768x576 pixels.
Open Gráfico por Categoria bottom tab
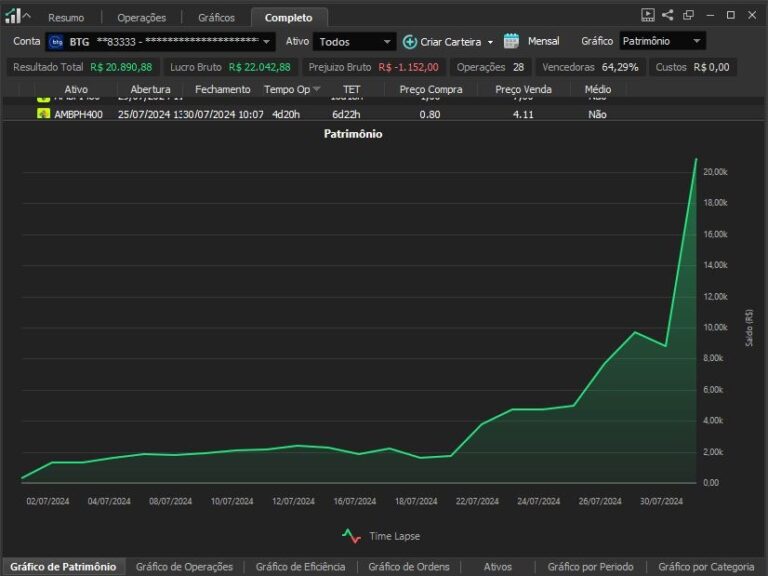(706, 567)
